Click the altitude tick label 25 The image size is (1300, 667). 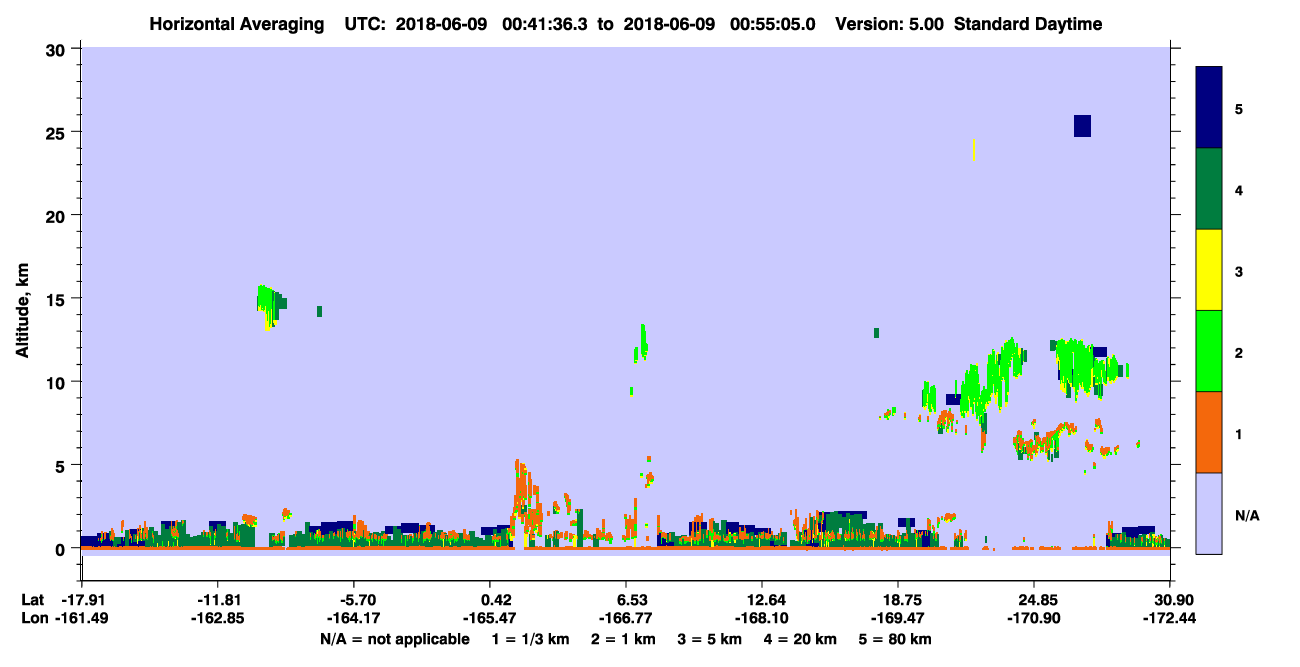pos(58,132)
